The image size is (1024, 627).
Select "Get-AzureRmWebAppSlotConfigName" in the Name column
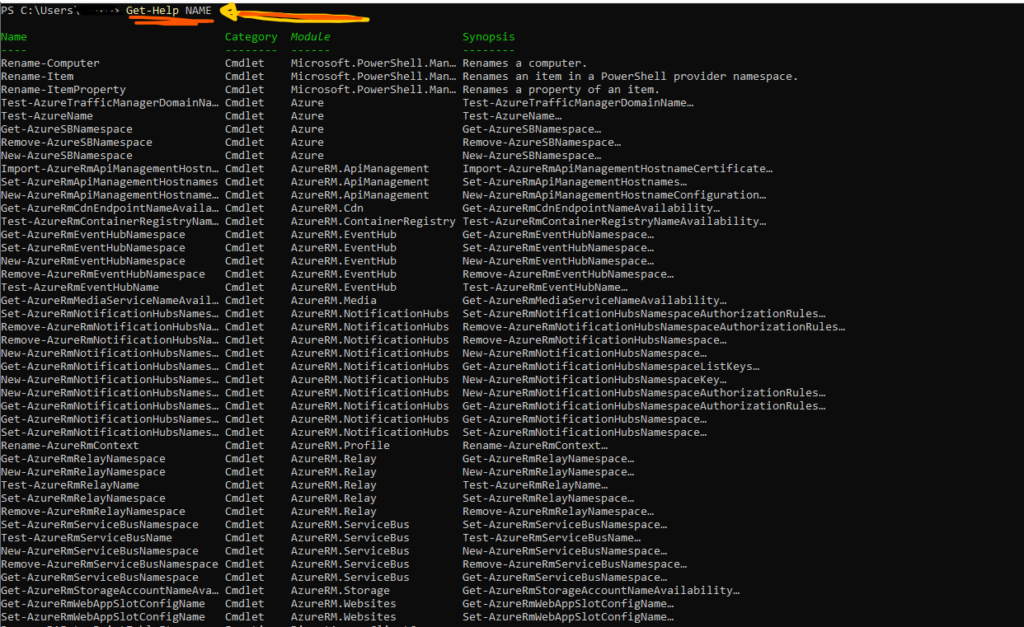103,603
